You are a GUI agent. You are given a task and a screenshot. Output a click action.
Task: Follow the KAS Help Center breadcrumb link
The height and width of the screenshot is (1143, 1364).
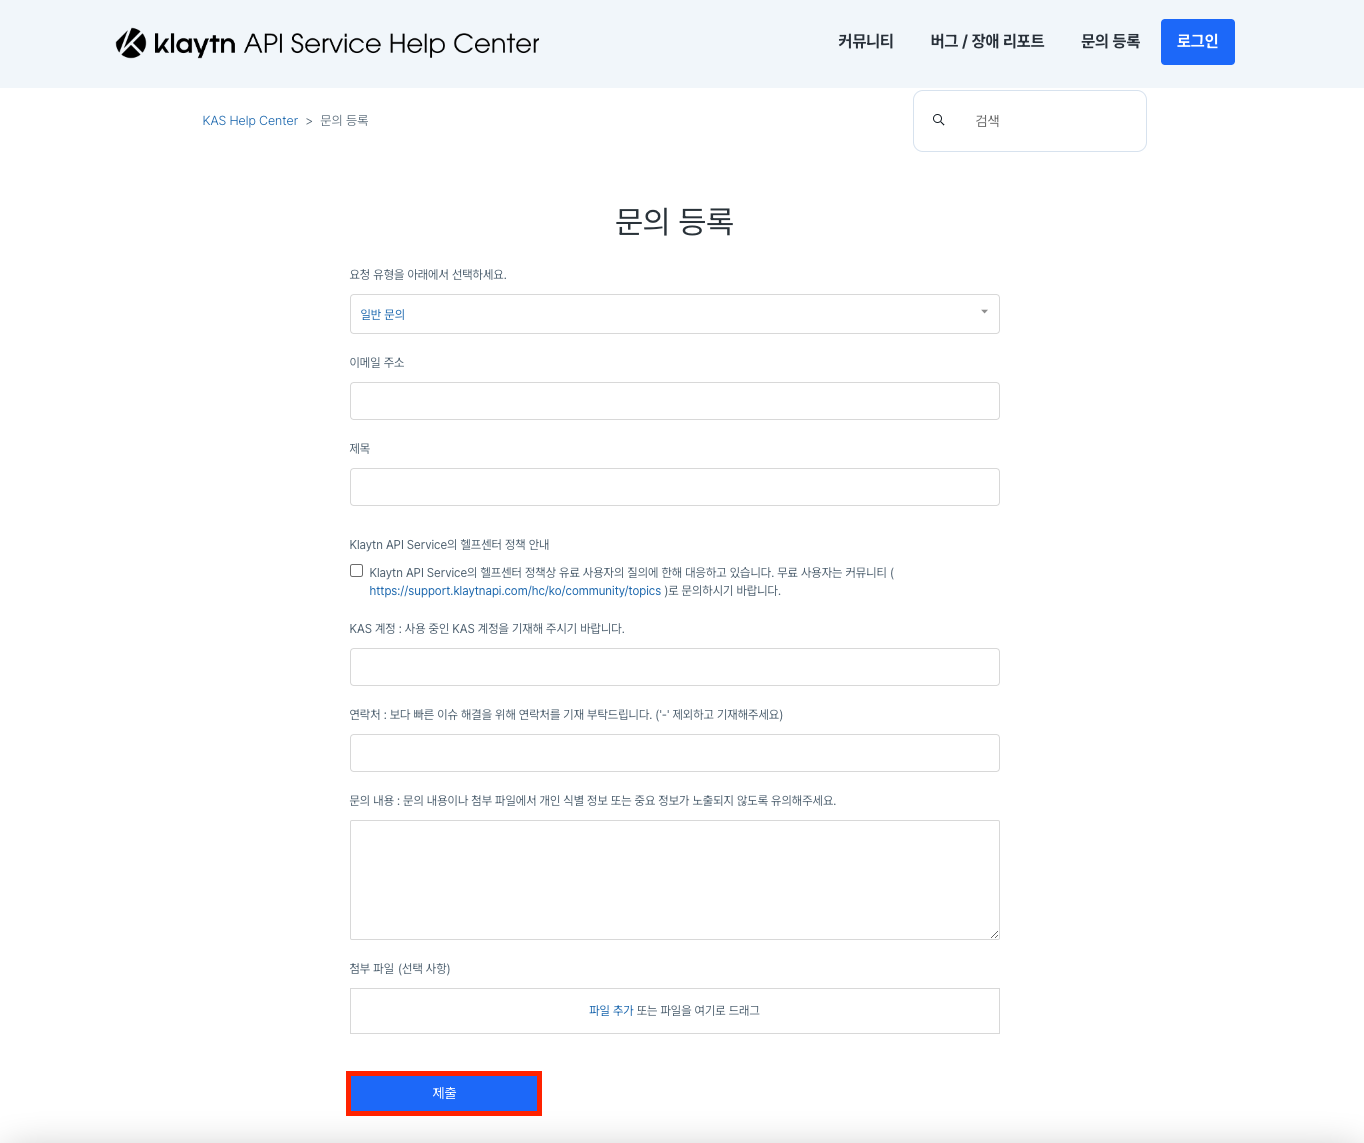coord(250,121)
